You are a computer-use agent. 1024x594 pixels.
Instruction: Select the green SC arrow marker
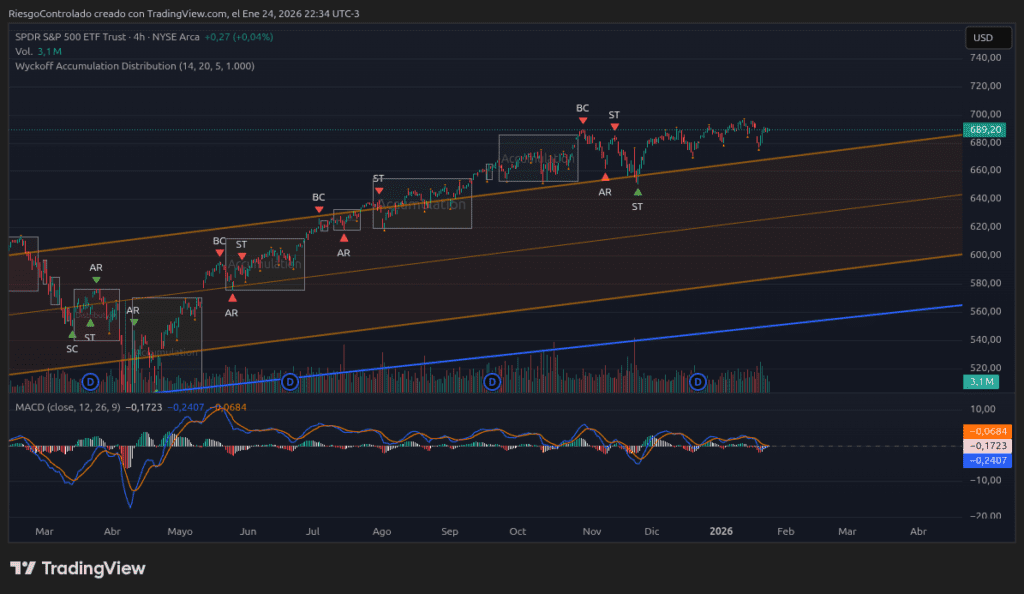click(72, 335)
